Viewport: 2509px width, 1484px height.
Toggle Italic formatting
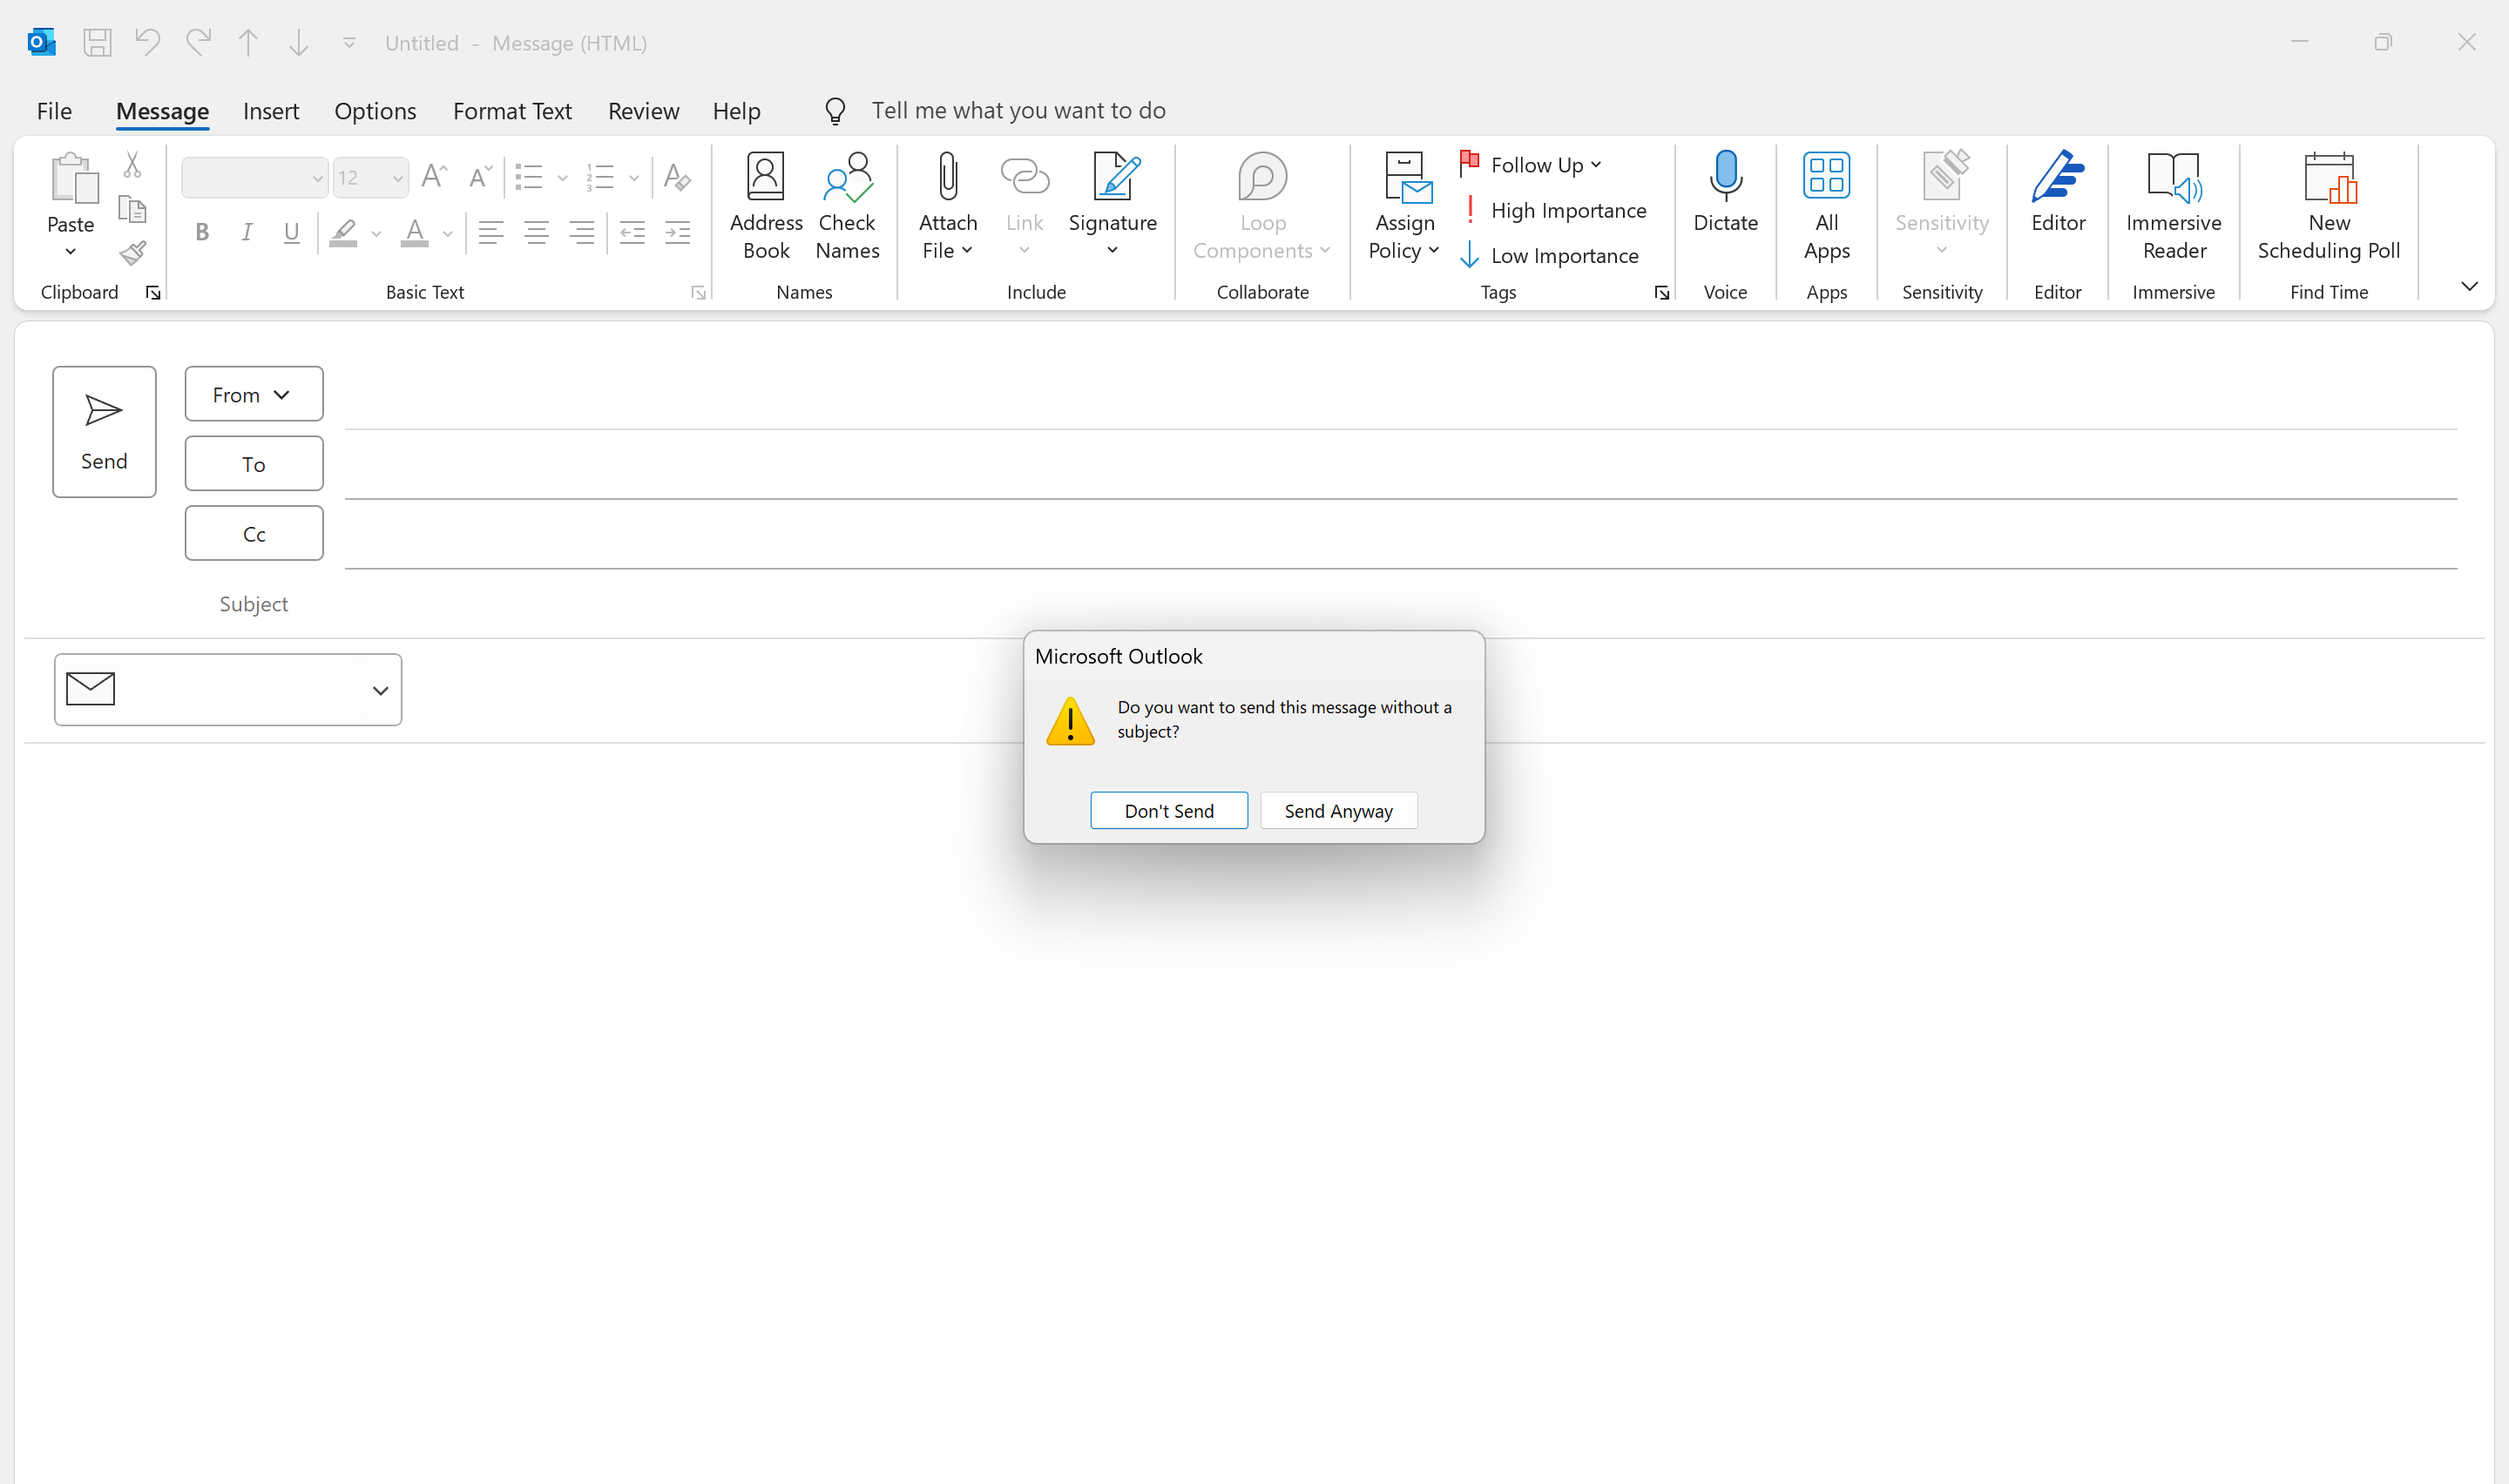coord(246,233)
